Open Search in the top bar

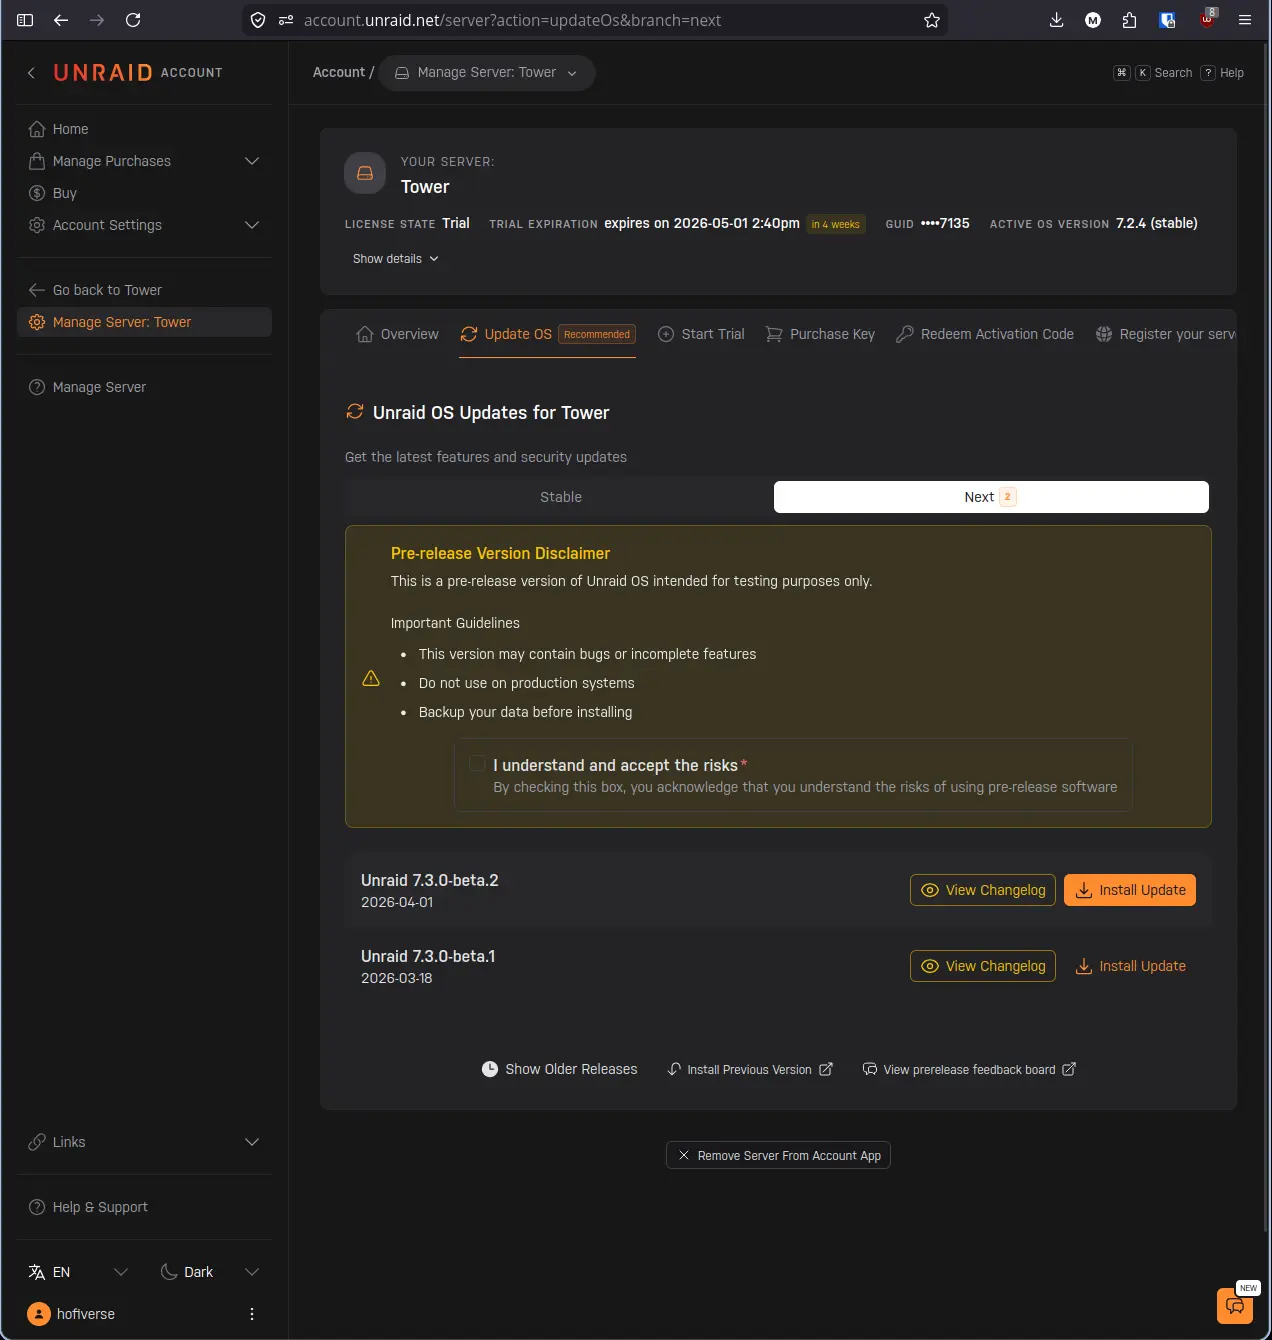pyautogui.click(x=1153, y=73)
